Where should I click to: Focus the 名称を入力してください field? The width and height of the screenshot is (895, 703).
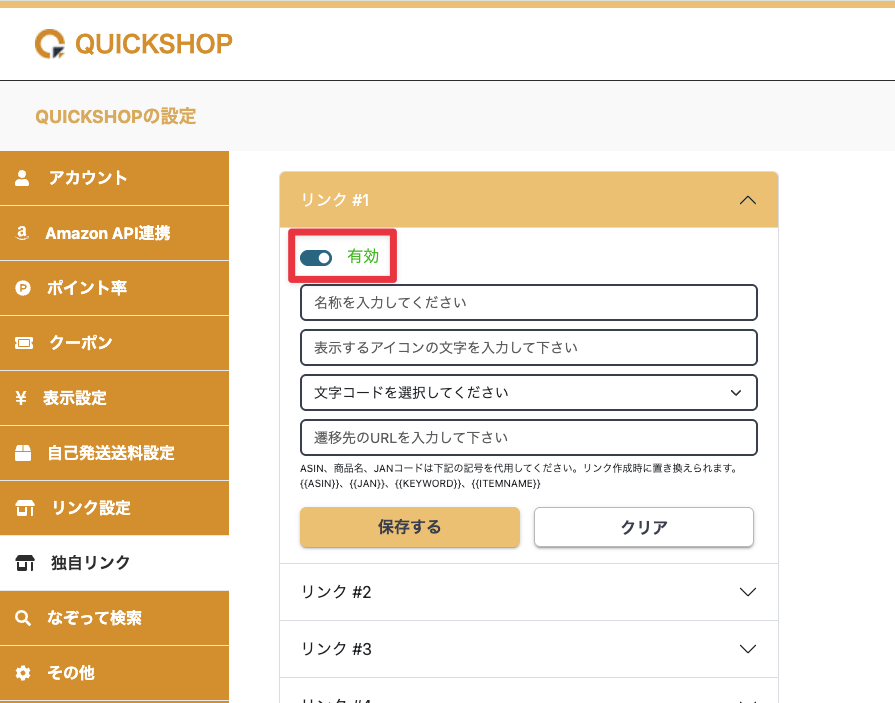point(528,302)
